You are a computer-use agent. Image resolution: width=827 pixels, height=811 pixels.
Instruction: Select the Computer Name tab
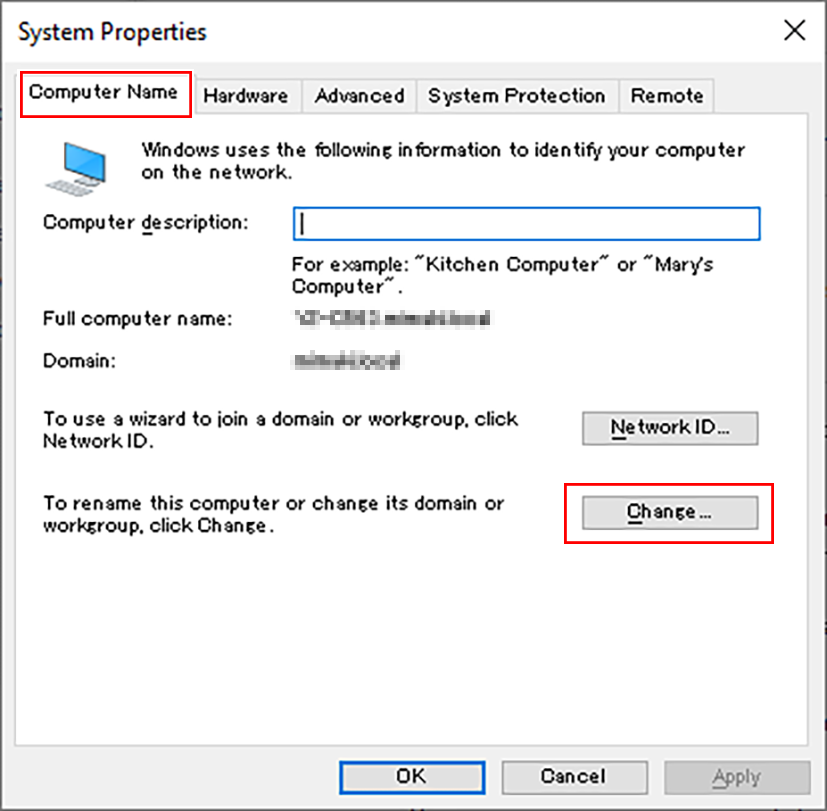click(104, 93)
